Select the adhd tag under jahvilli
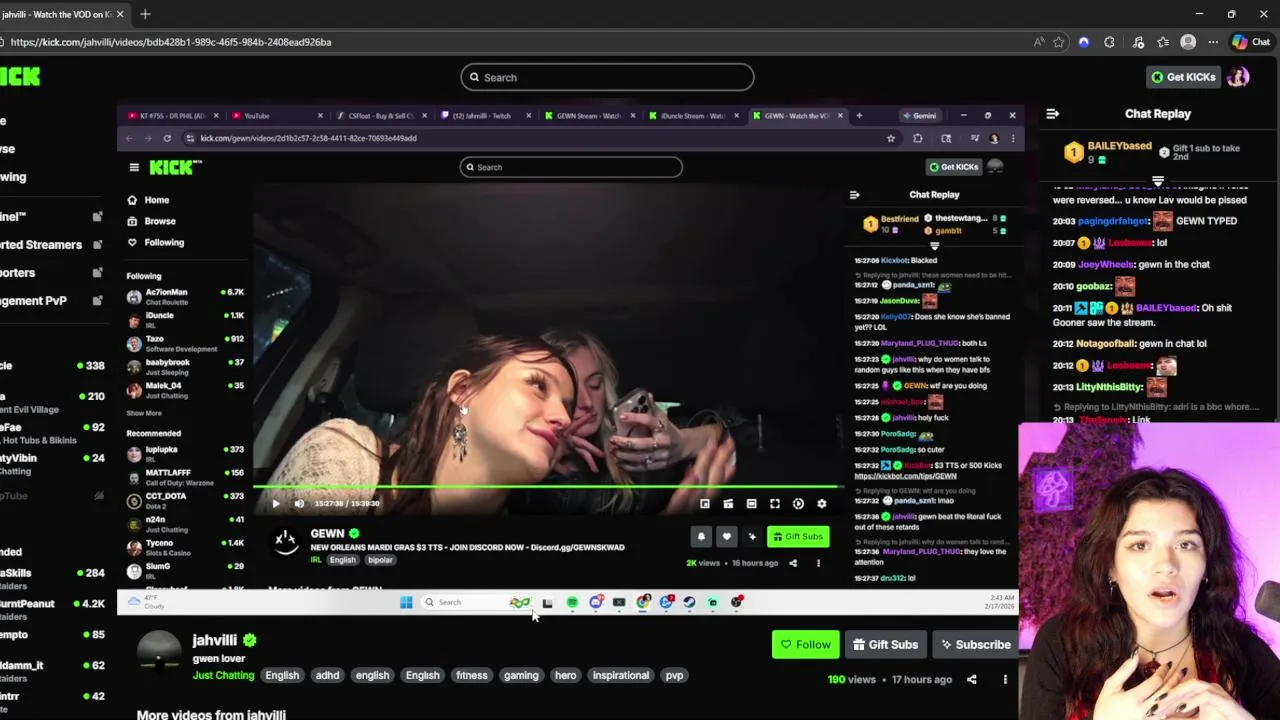This screenshot has height=720, width=1280. tap(327, 675)
